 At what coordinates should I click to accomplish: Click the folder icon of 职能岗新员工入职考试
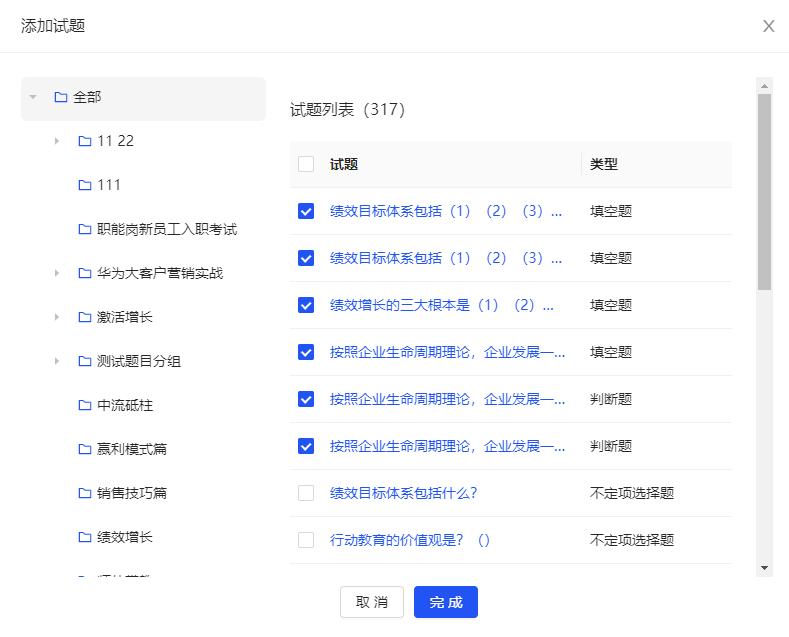click(x=85, y=229)
